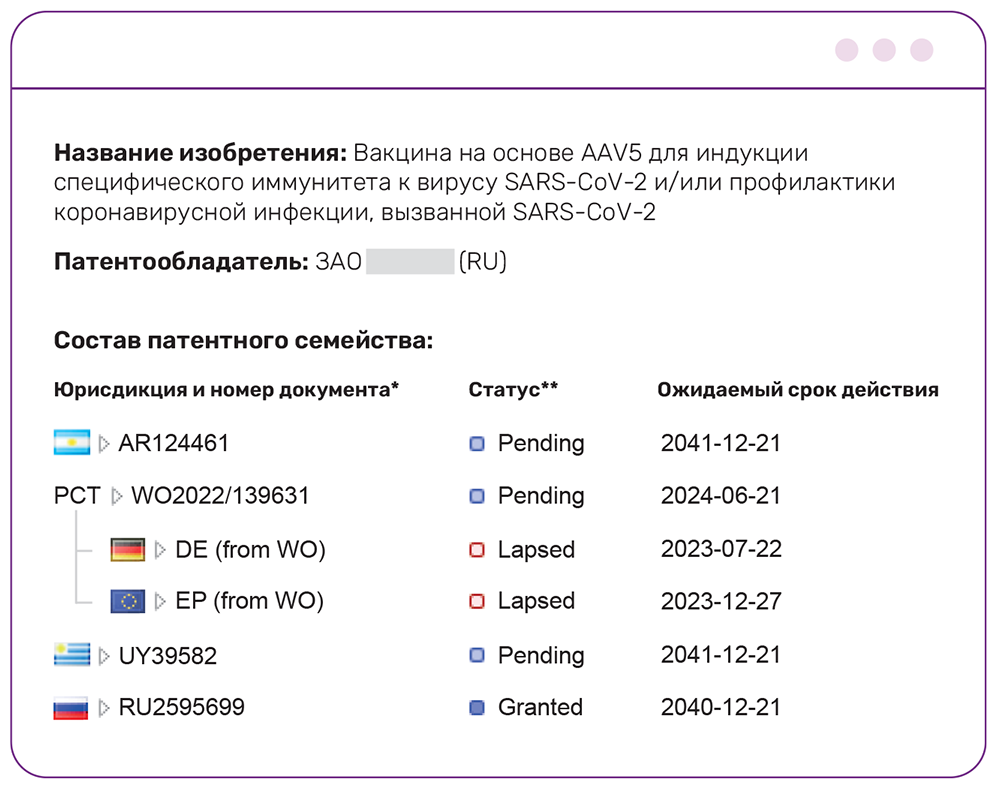Click the European Union flag icon
This screenshot has width=997, height=789.
point(128,601)
